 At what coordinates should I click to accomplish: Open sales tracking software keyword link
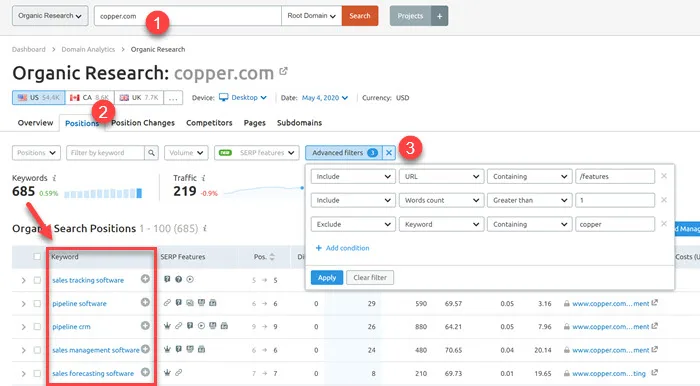click(88, 280)
